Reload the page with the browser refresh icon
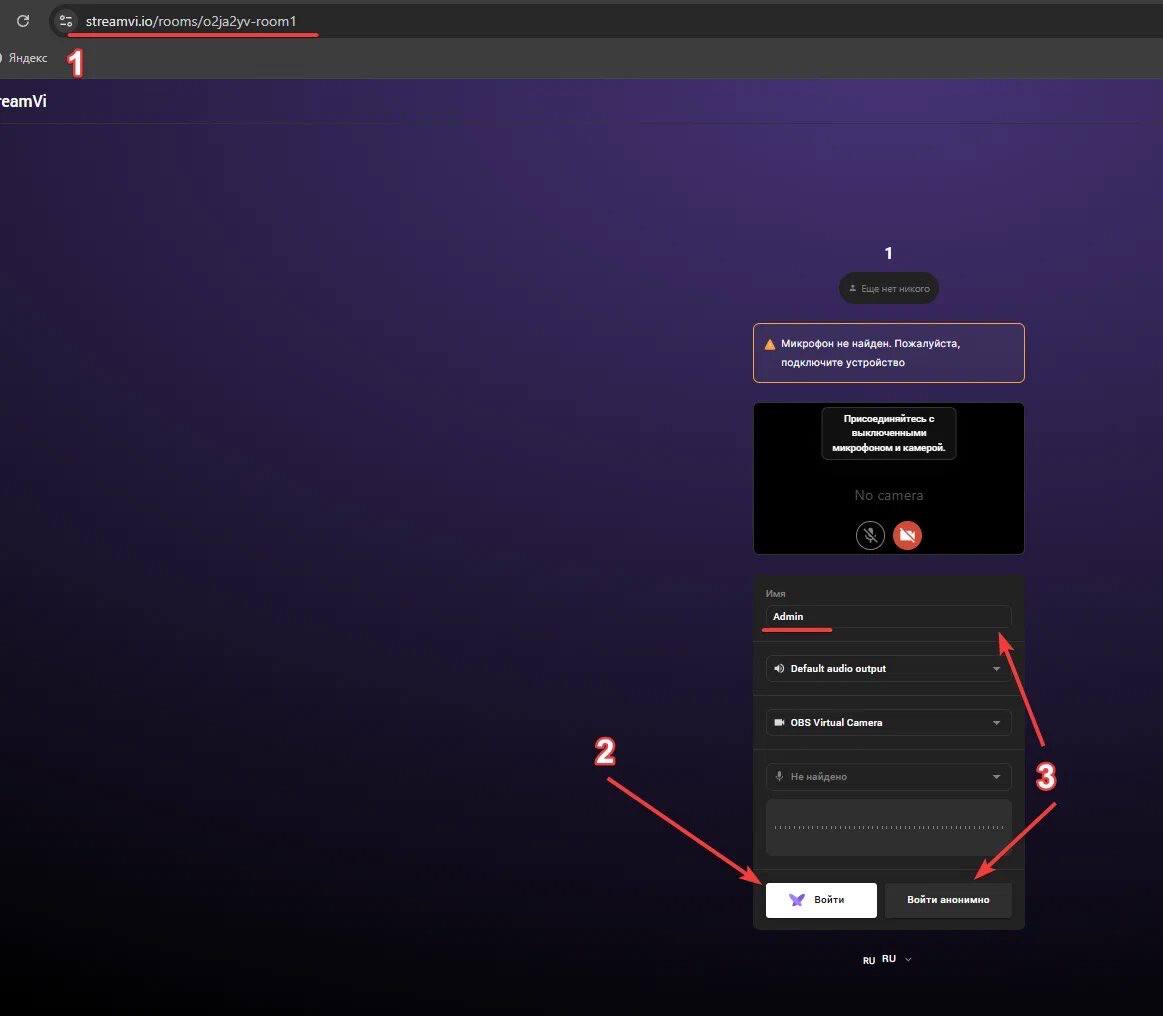 23,21
